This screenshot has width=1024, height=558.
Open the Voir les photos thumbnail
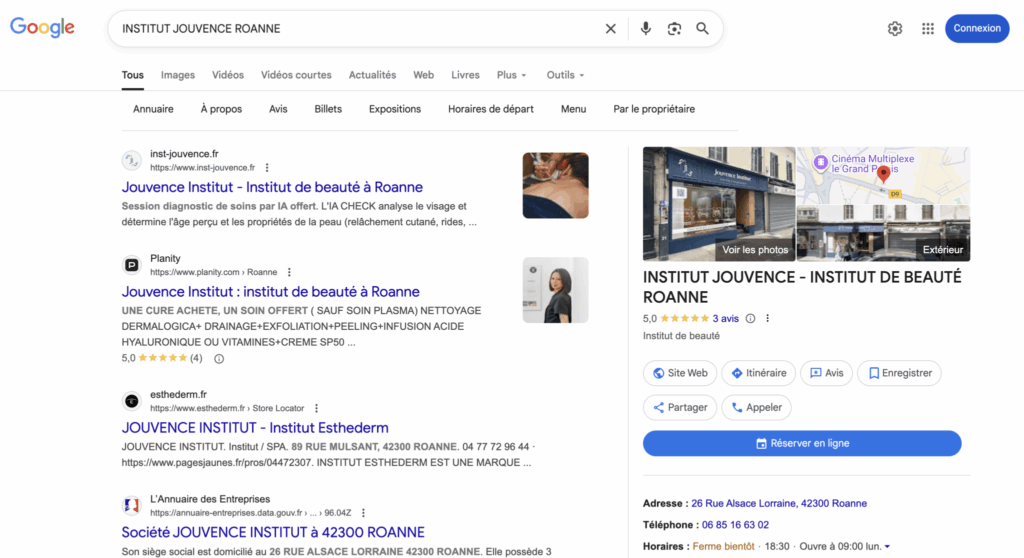pos(719,204)
